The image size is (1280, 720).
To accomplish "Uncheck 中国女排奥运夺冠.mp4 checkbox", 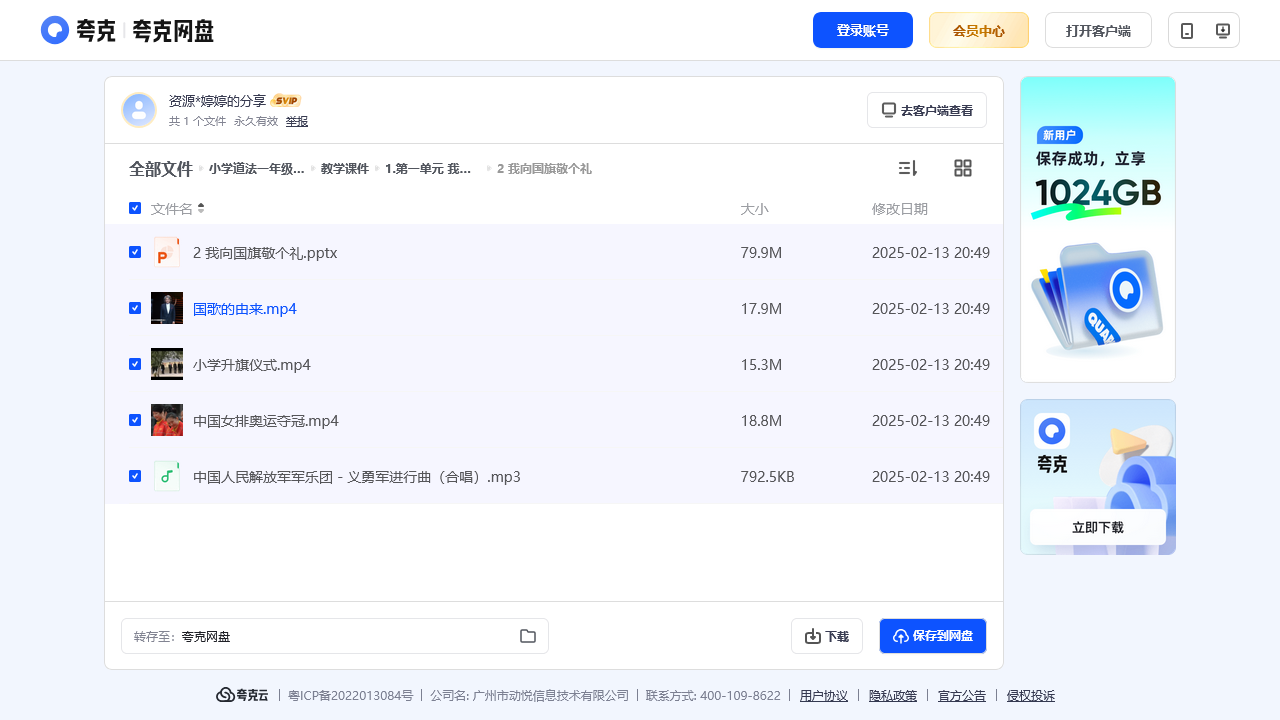I will (135, 420).
